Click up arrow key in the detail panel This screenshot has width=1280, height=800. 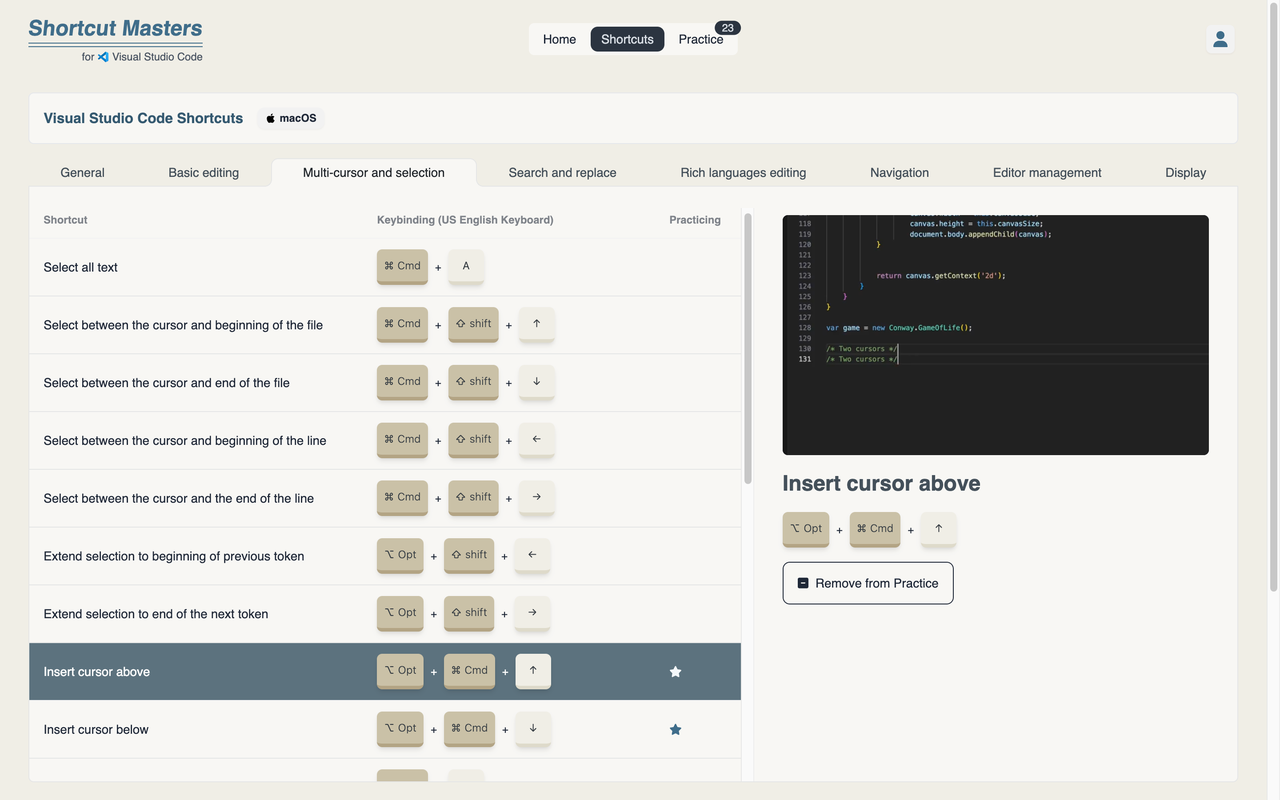coord(939,530)
